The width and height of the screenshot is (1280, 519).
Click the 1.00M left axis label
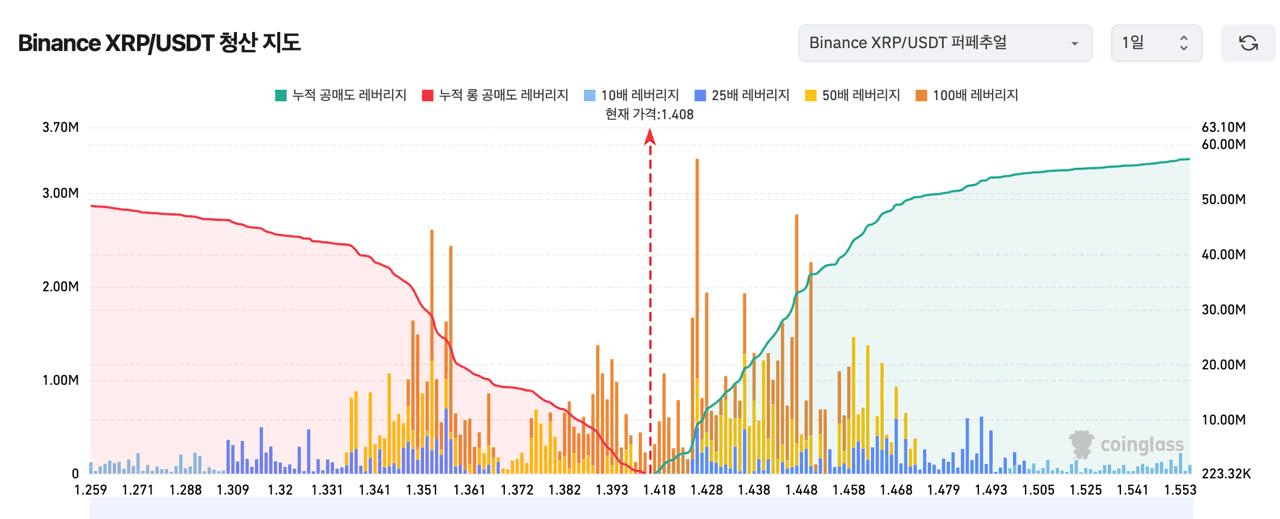60,380
